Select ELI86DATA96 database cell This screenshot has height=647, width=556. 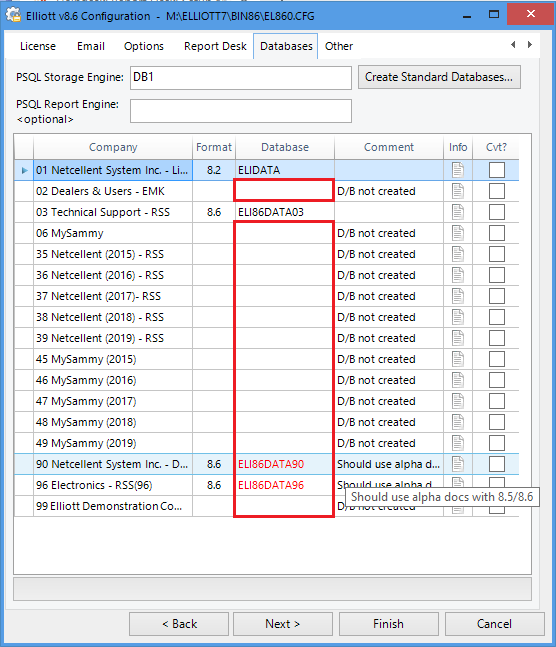(284, 485)
